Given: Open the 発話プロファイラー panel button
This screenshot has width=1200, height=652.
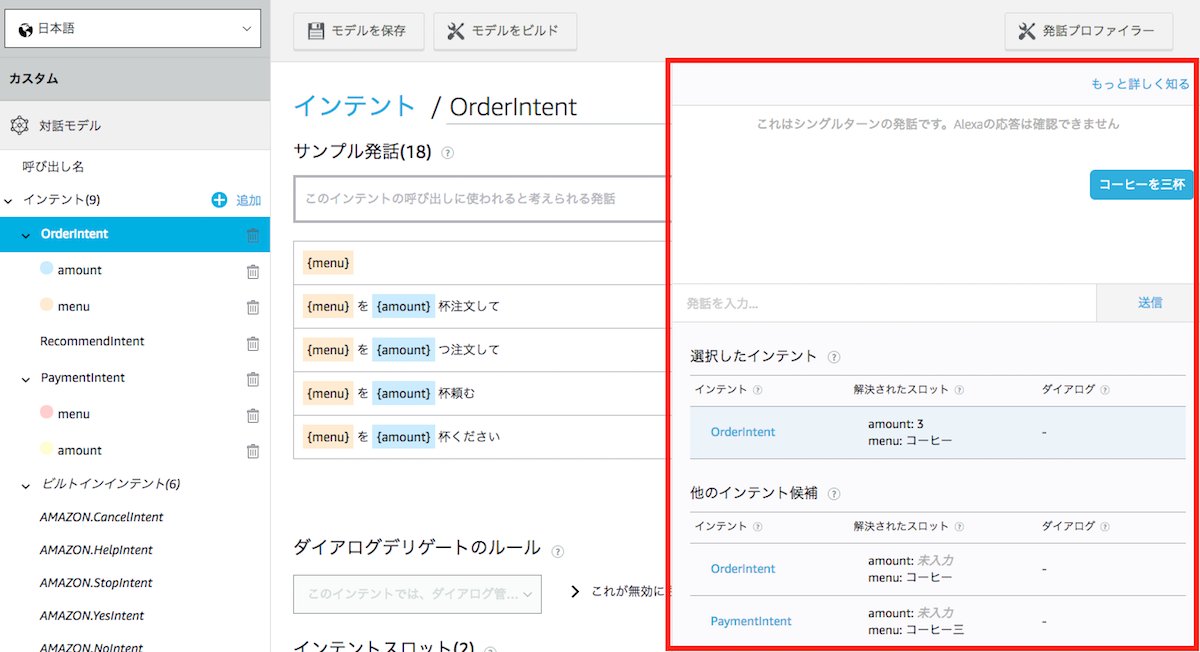Looking at the screenshot, I should coord(1088,31).
